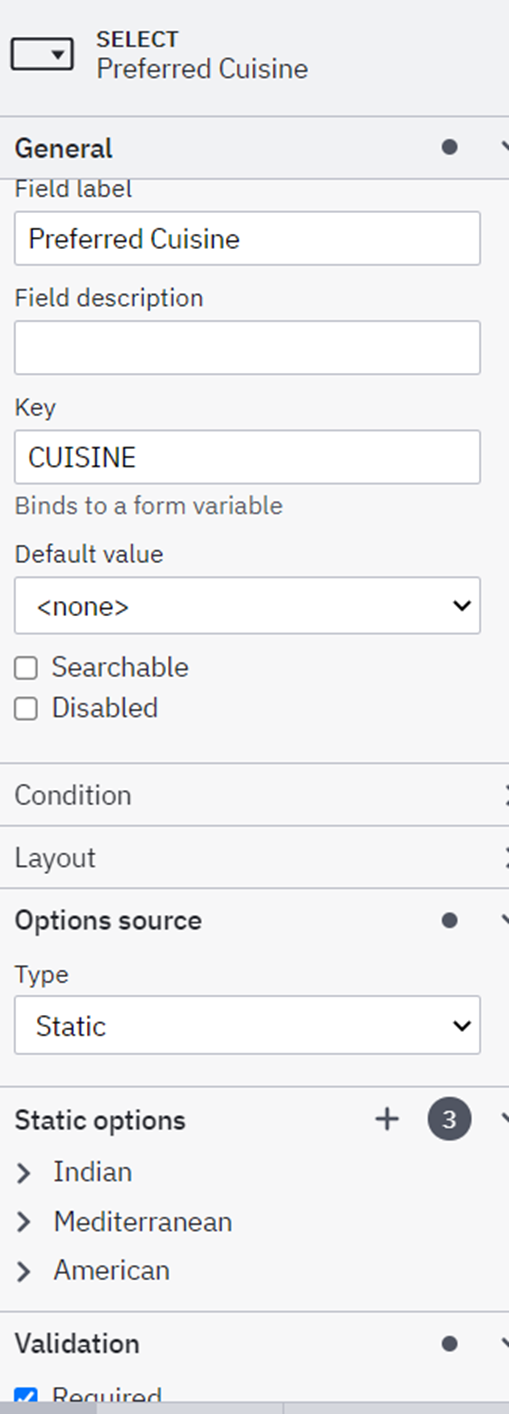Click the General section edited dot indicator

(x=449, y=148)
